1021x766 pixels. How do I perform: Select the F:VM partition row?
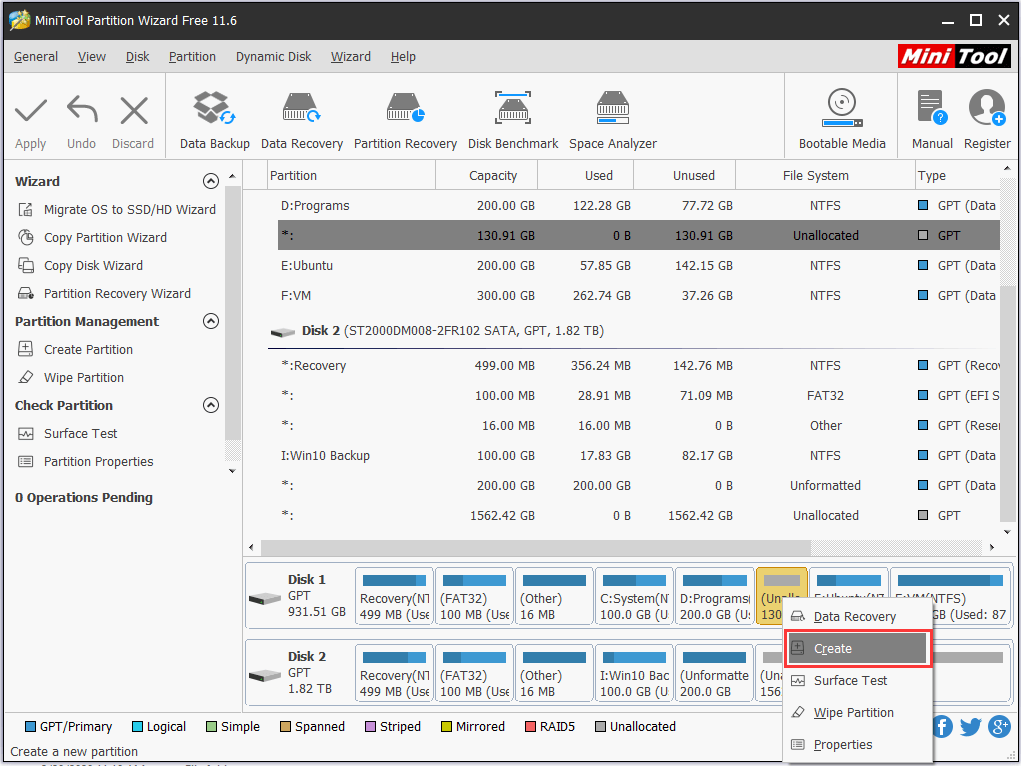(x=638, y=296)
